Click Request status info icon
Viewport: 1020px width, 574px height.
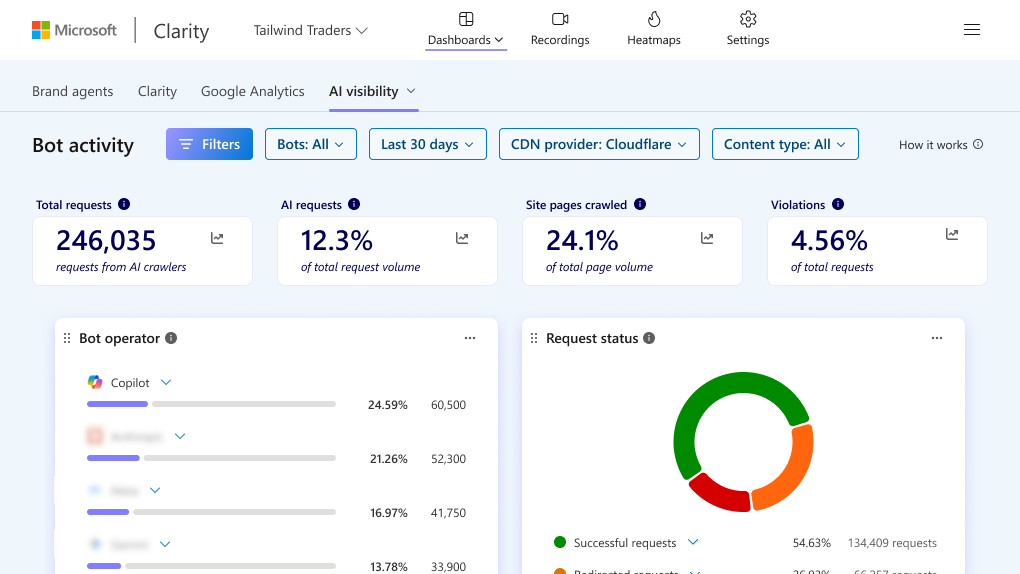649,338
